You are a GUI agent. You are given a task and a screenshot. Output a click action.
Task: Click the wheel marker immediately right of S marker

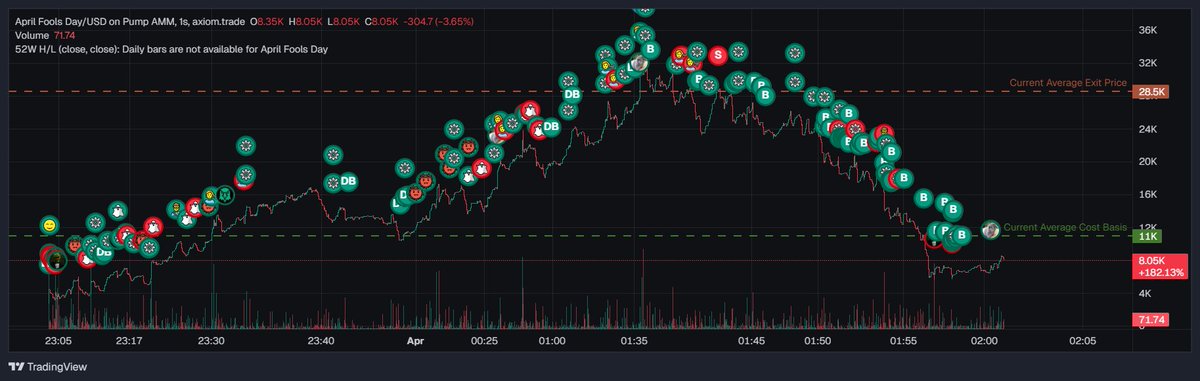tap(738, 52)
